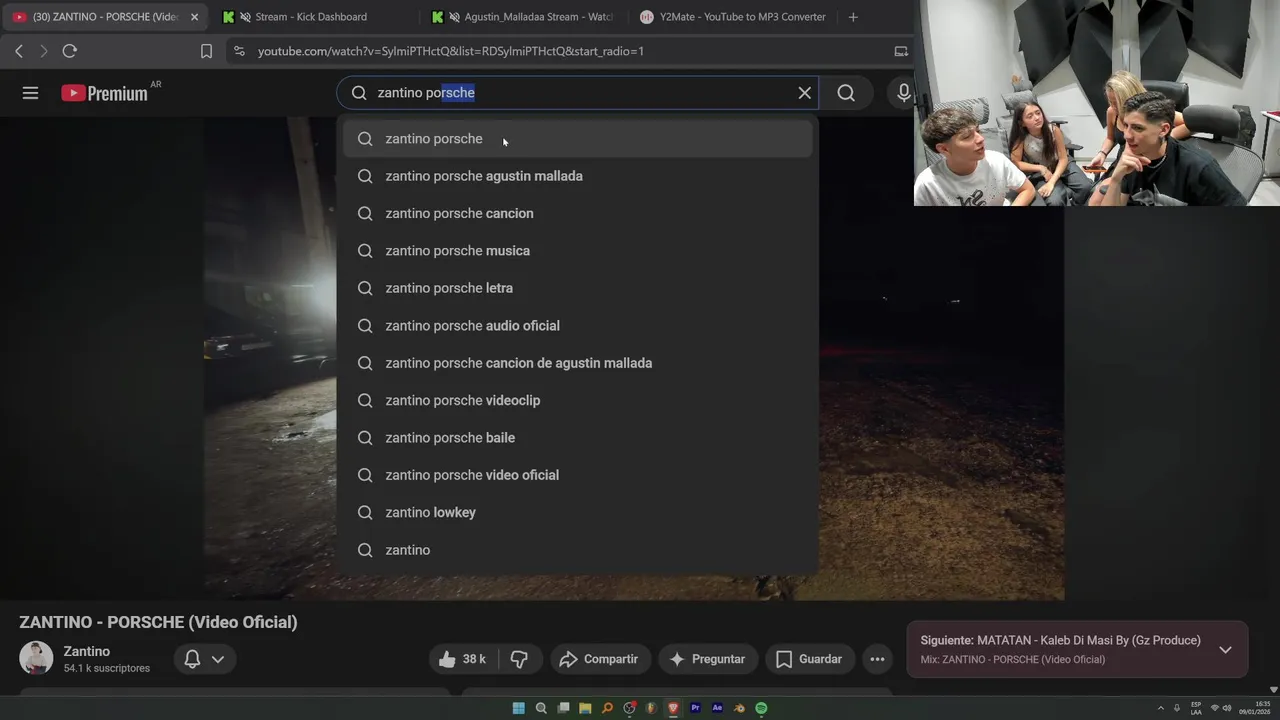The height and width of the screenshot is (720, 1280).
Task: Launch Adobe Premiere Pro from taskbar
Action: click(695, 708)
